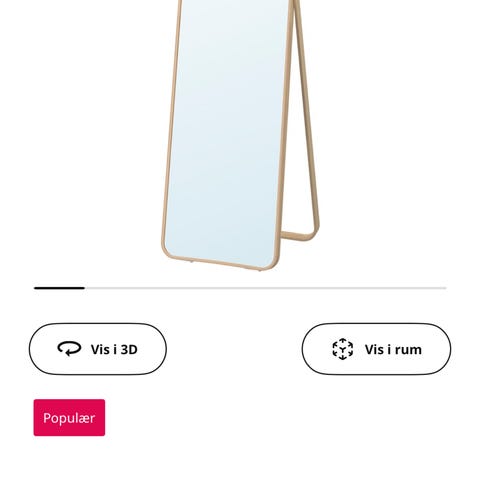
Task: Select the pink Populær badge
Action: [x=69, y=418]
